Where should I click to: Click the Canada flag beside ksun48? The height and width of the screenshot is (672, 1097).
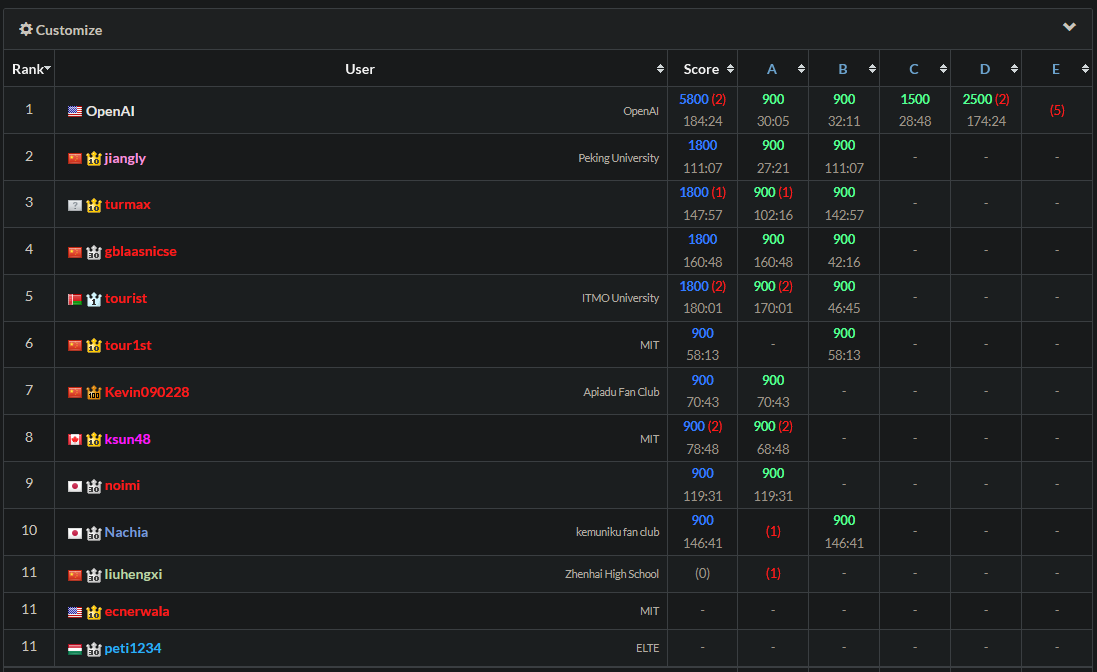click(x=75, y=440)
